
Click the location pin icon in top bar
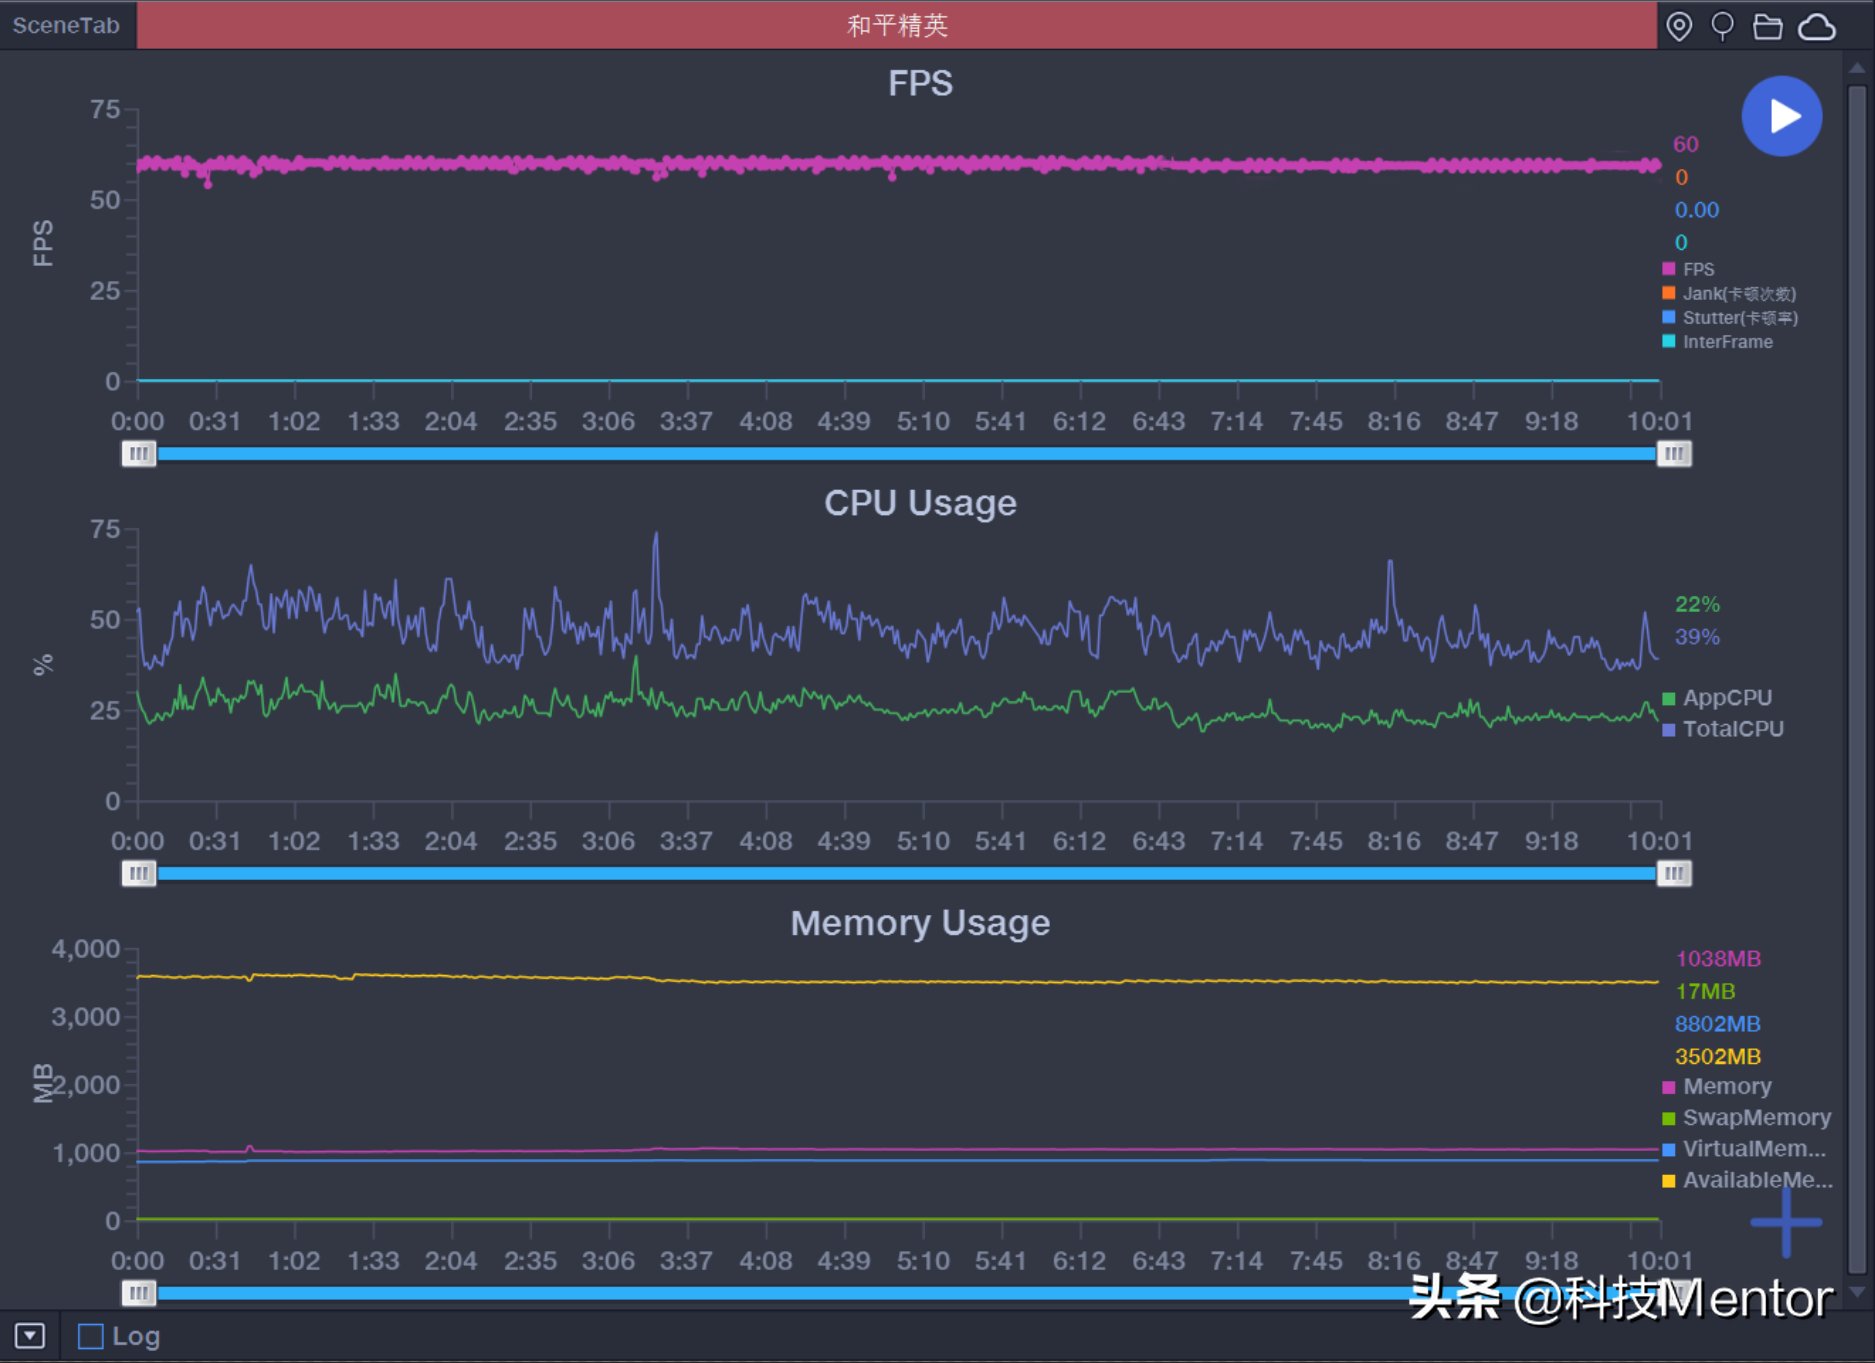click(x=1679, y=26)
